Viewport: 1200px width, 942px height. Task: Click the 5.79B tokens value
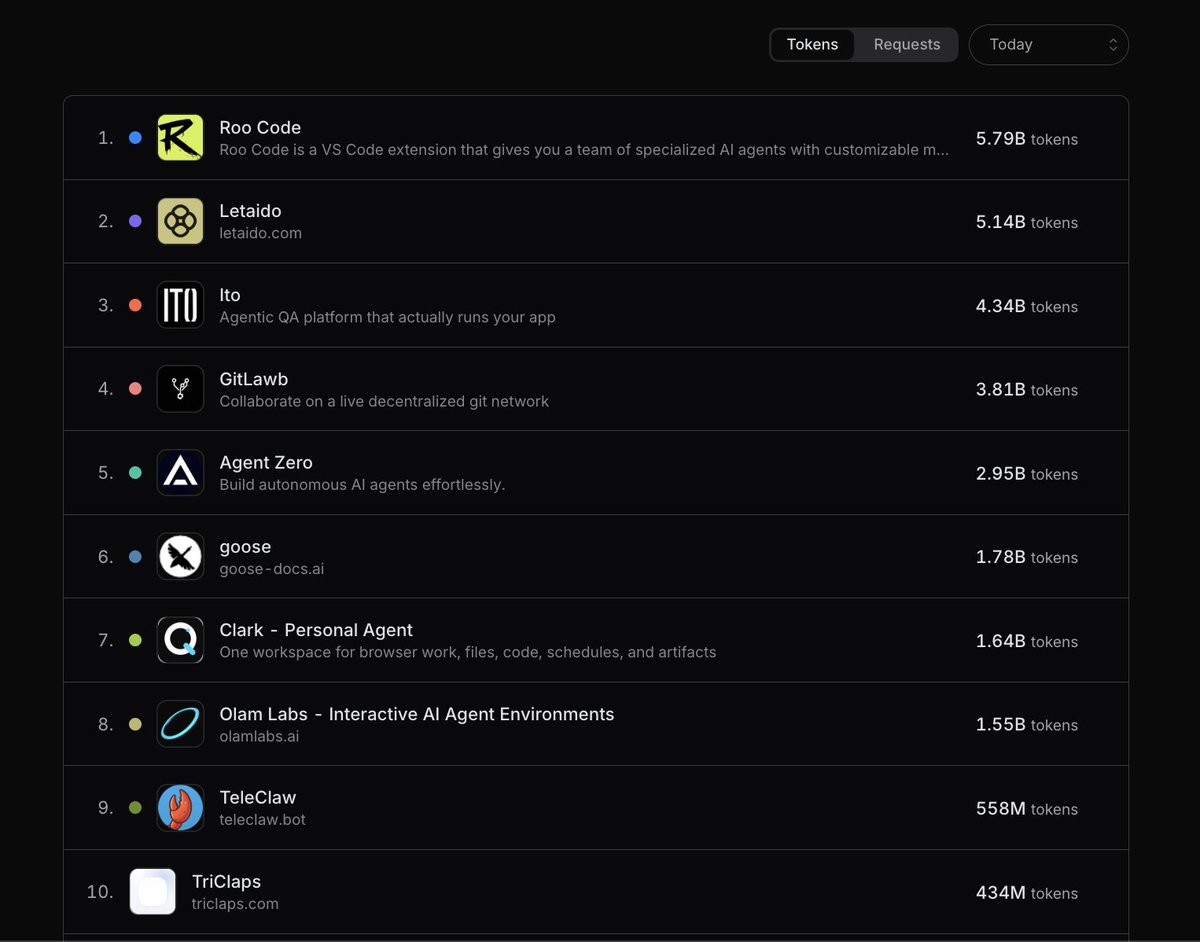pyautogui.click(x=1027, y=139)
